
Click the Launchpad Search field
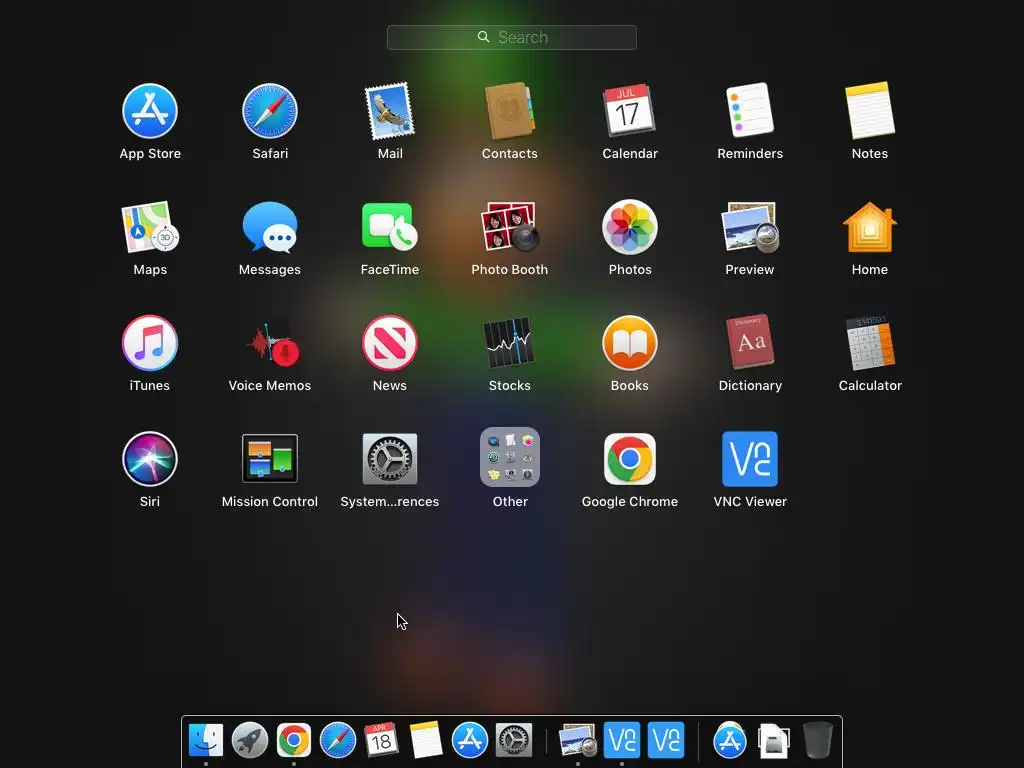pyautogui.click(x=511, y=37)
